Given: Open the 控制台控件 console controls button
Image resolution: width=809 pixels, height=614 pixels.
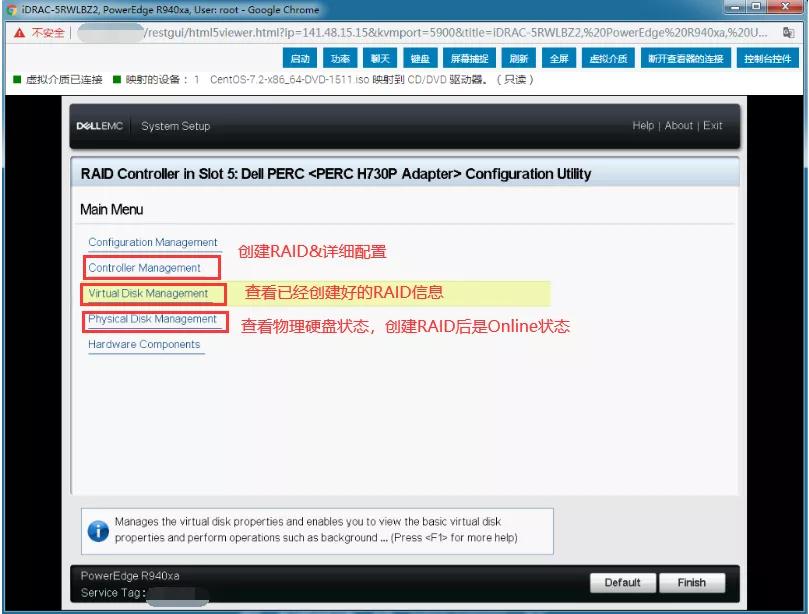Looking at the screenshot, I should [x=767, y=58].
